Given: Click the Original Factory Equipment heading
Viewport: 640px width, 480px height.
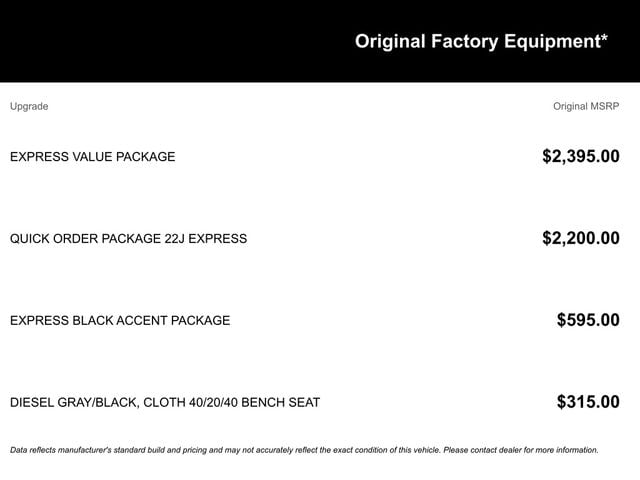Looking at the screenshot, I should 480,42.
